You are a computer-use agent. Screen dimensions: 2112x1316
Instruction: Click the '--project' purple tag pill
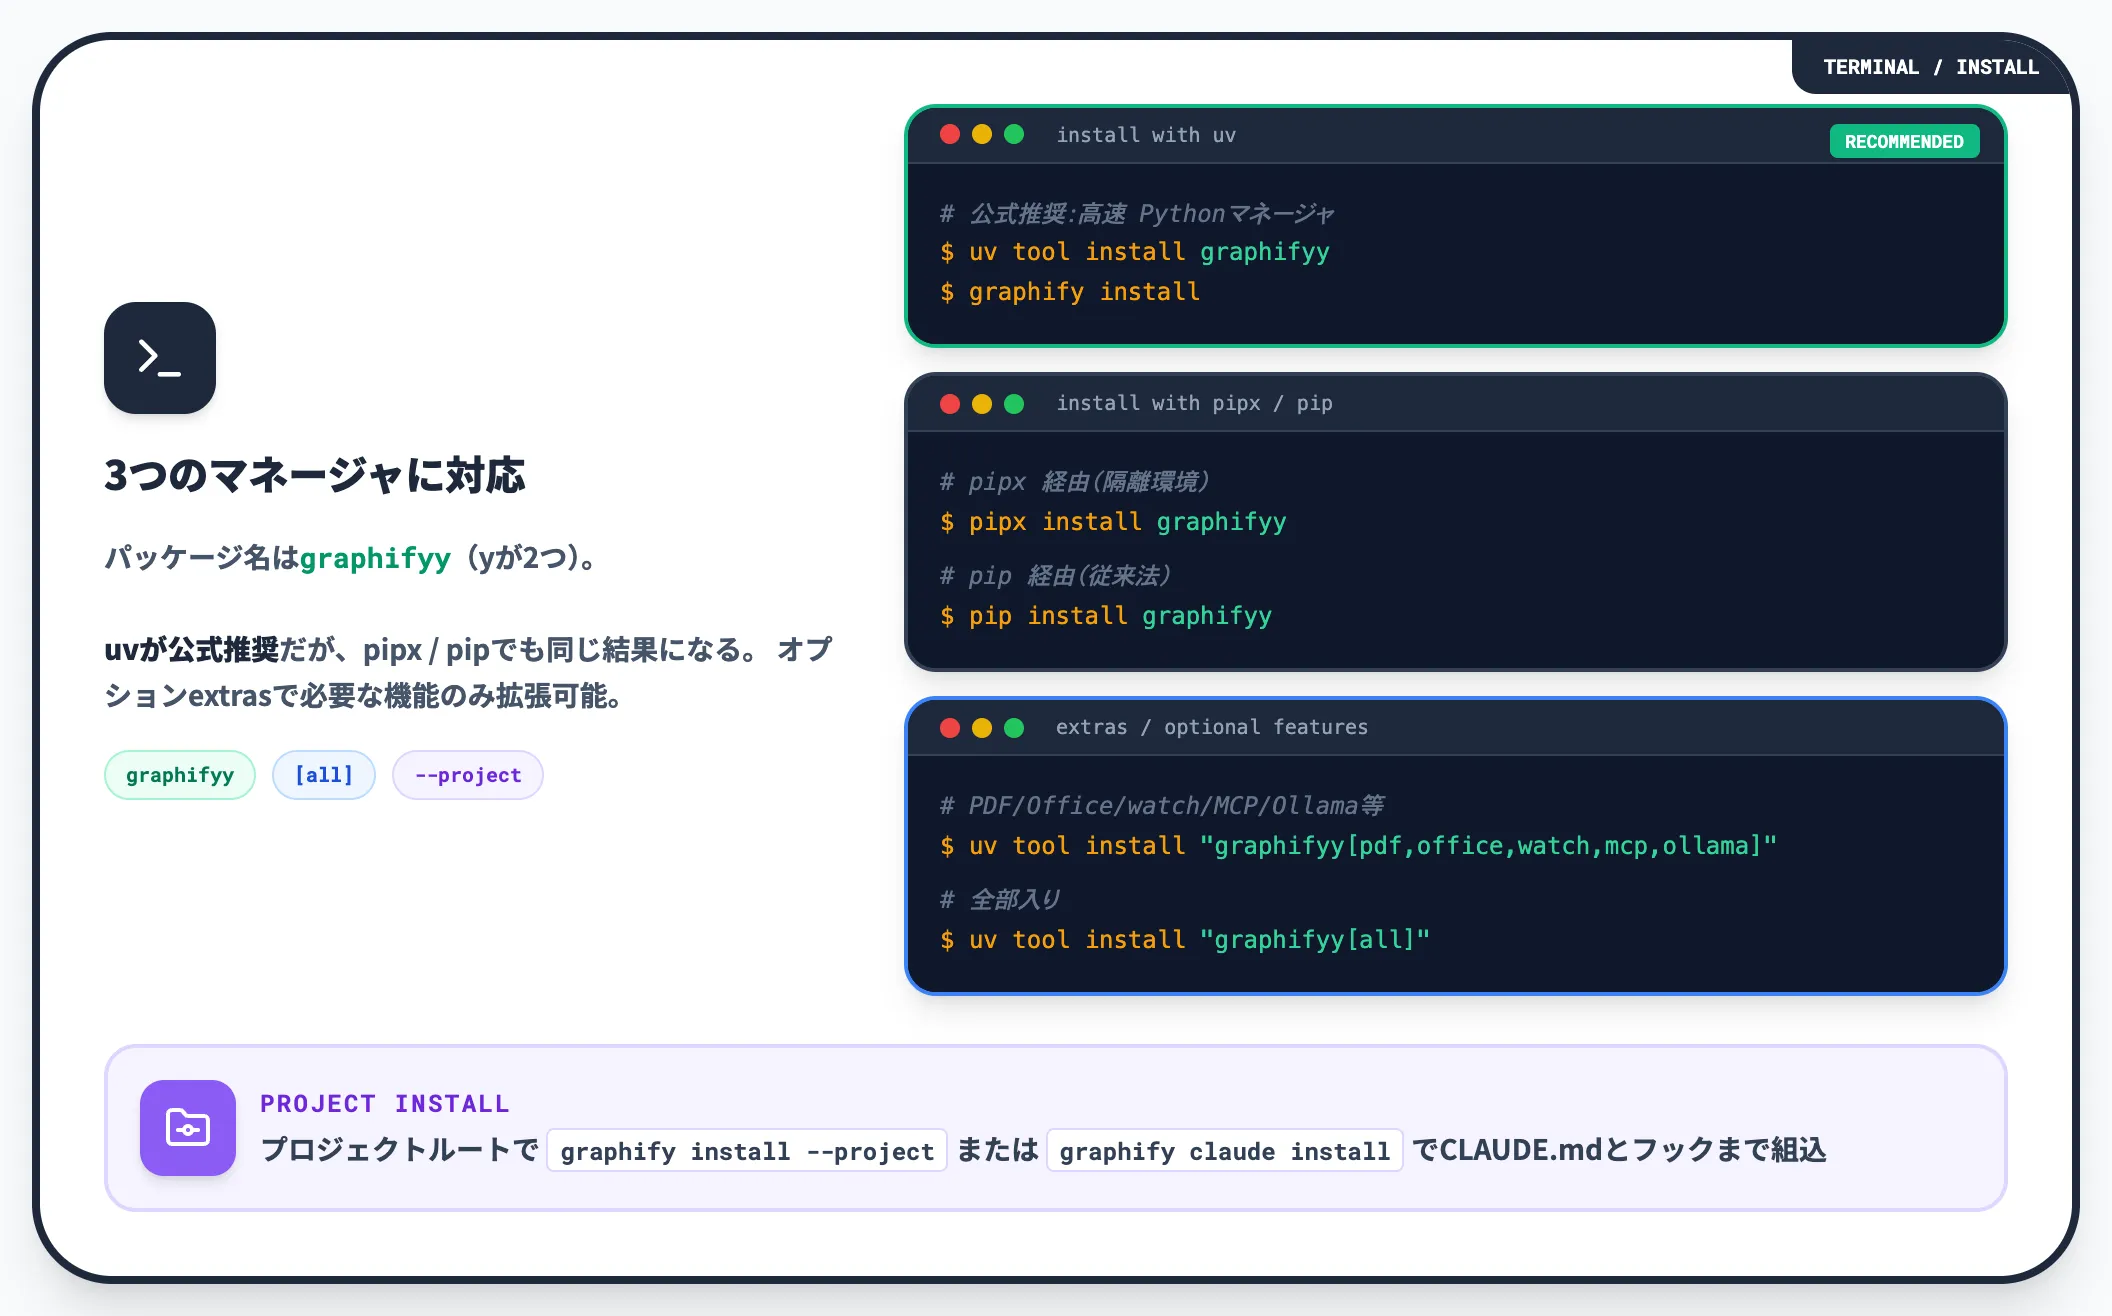468,775
